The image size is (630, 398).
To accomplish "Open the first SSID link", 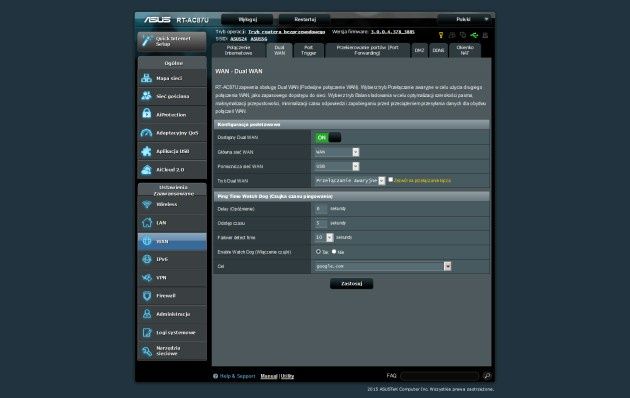I will tap(238, 39).
